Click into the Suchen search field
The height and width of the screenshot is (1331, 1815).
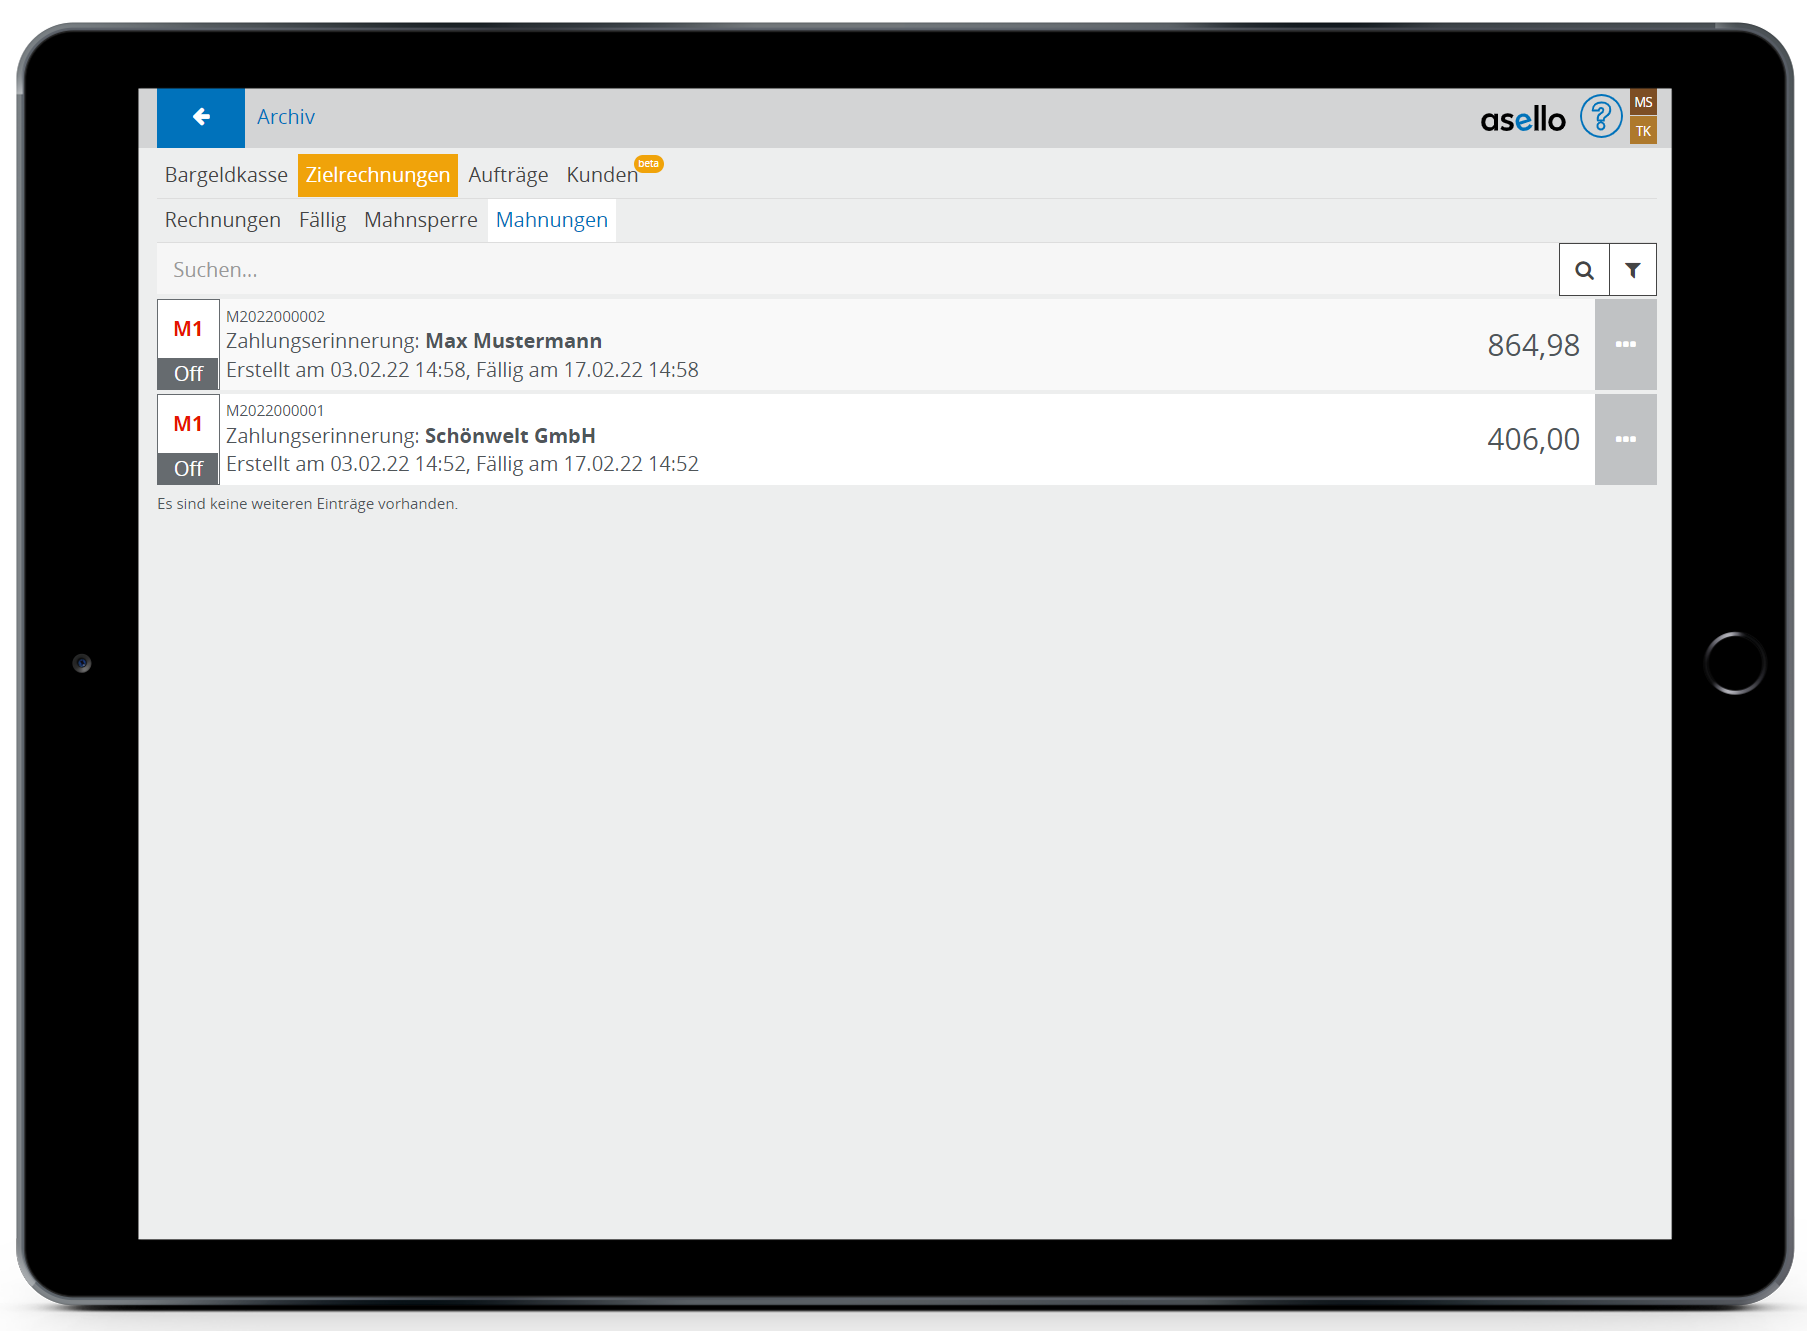[x=850, y=270]
